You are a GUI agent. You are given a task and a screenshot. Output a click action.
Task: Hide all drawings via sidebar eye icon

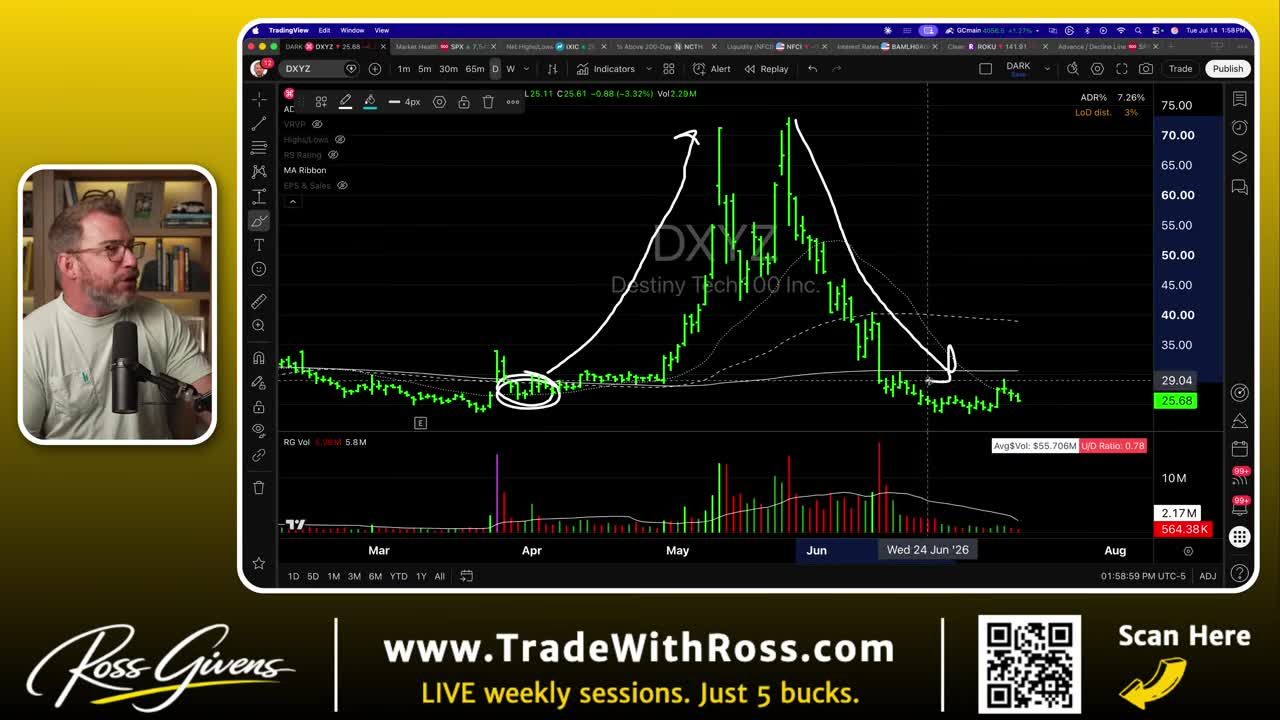coord(259,431)
